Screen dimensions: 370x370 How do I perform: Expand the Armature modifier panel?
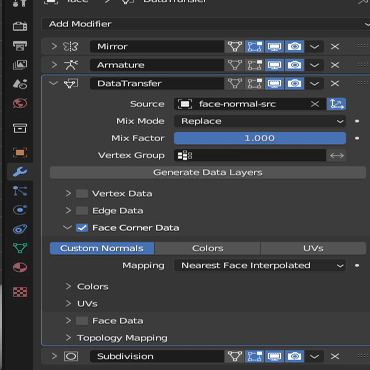[x=54, y=65]
